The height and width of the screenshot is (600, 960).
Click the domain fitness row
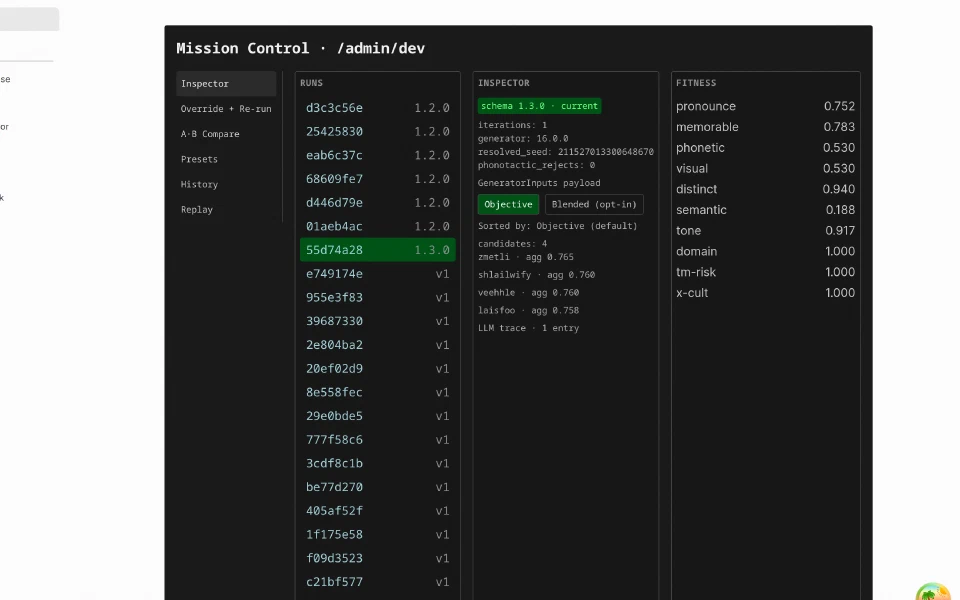coord(765,252)
